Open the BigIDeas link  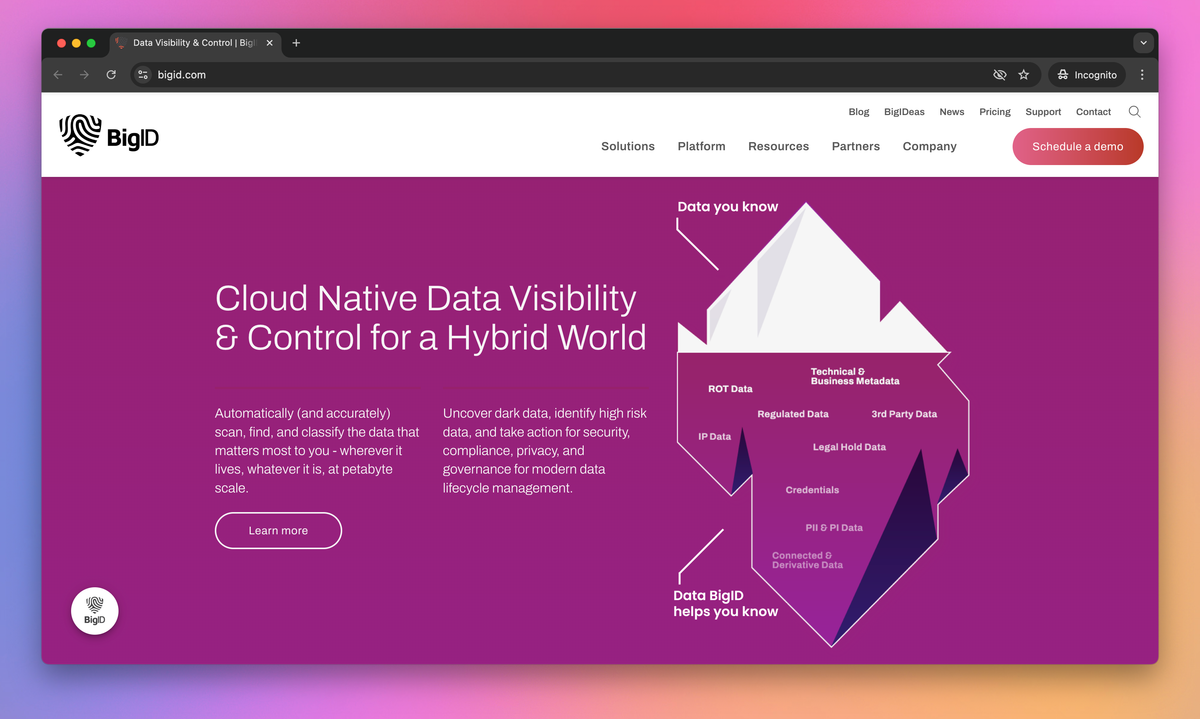click(x=905, y=112)
